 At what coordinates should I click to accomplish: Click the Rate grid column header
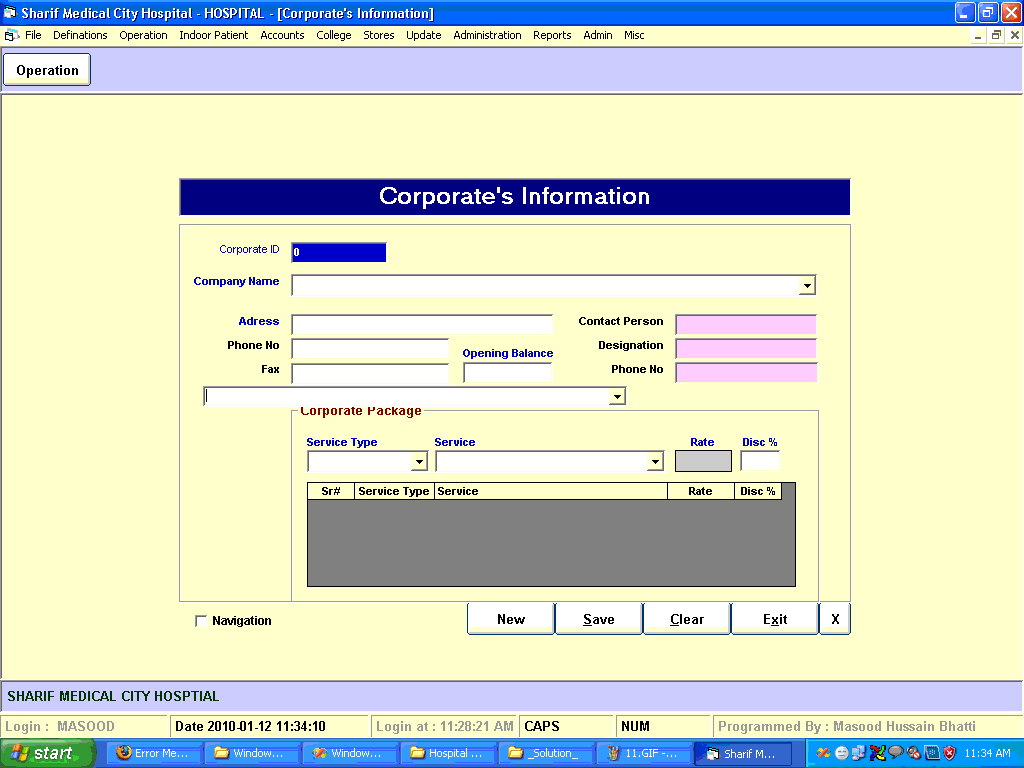pyautogui.click(x=701, y=491)
